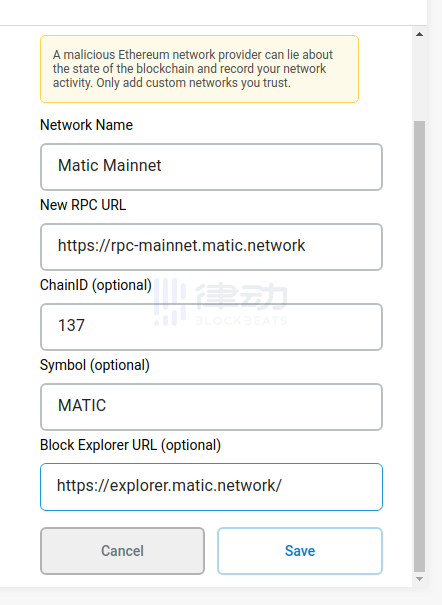Cancel adding the network
The image size is (442, 605).
coord(122,551)
